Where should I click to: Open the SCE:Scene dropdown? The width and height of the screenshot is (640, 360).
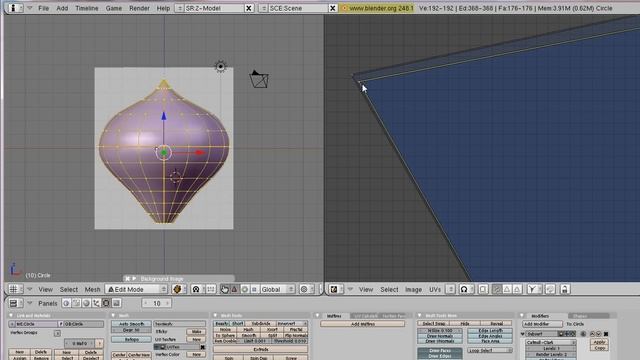coord(263,8)
